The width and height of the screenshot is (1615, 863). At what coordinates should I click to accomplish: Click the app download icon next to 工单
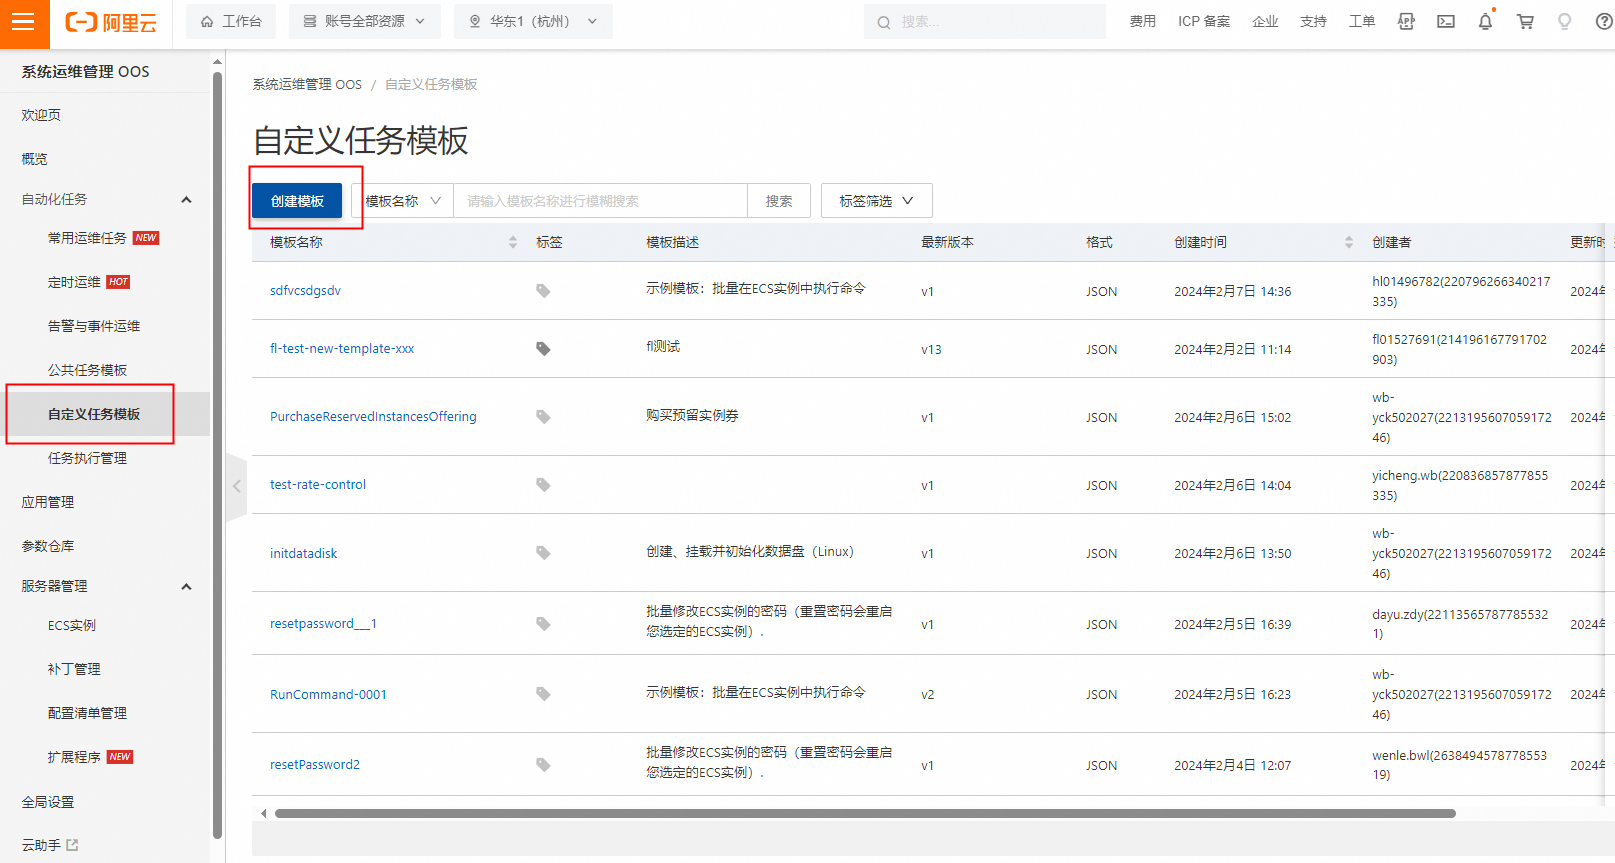(x=1406, y=21)
